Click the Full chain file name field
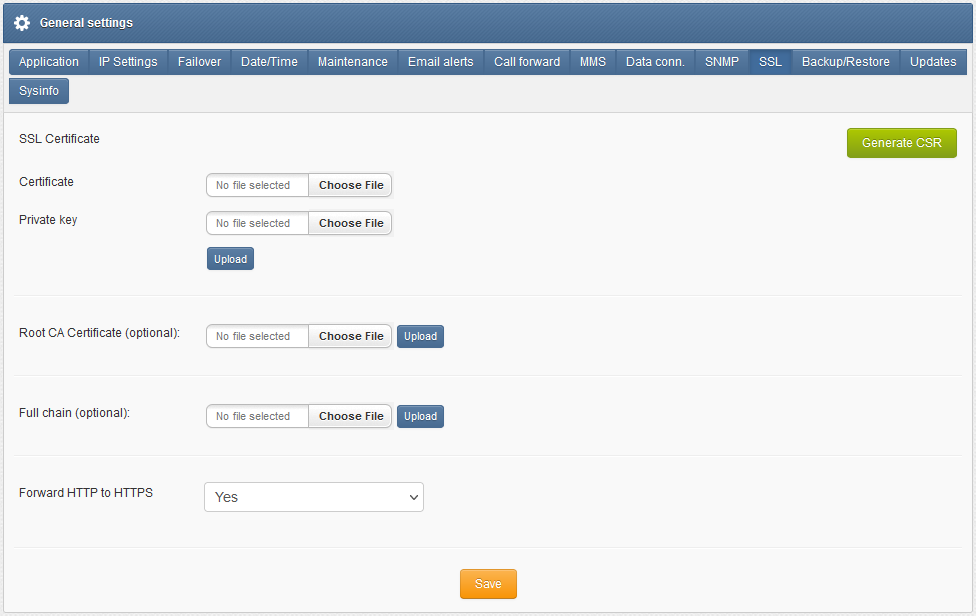 (x=258, y=416)
